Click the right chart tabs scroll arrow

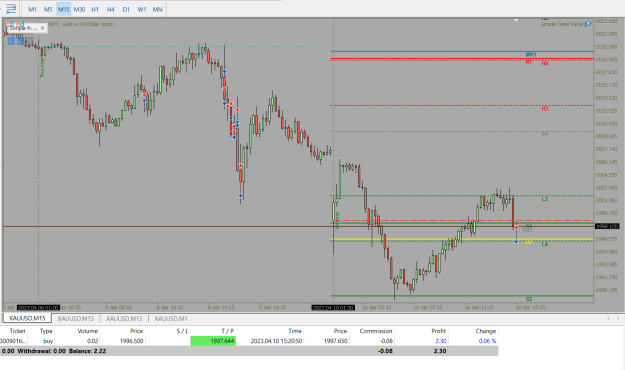tap(618, 318)
